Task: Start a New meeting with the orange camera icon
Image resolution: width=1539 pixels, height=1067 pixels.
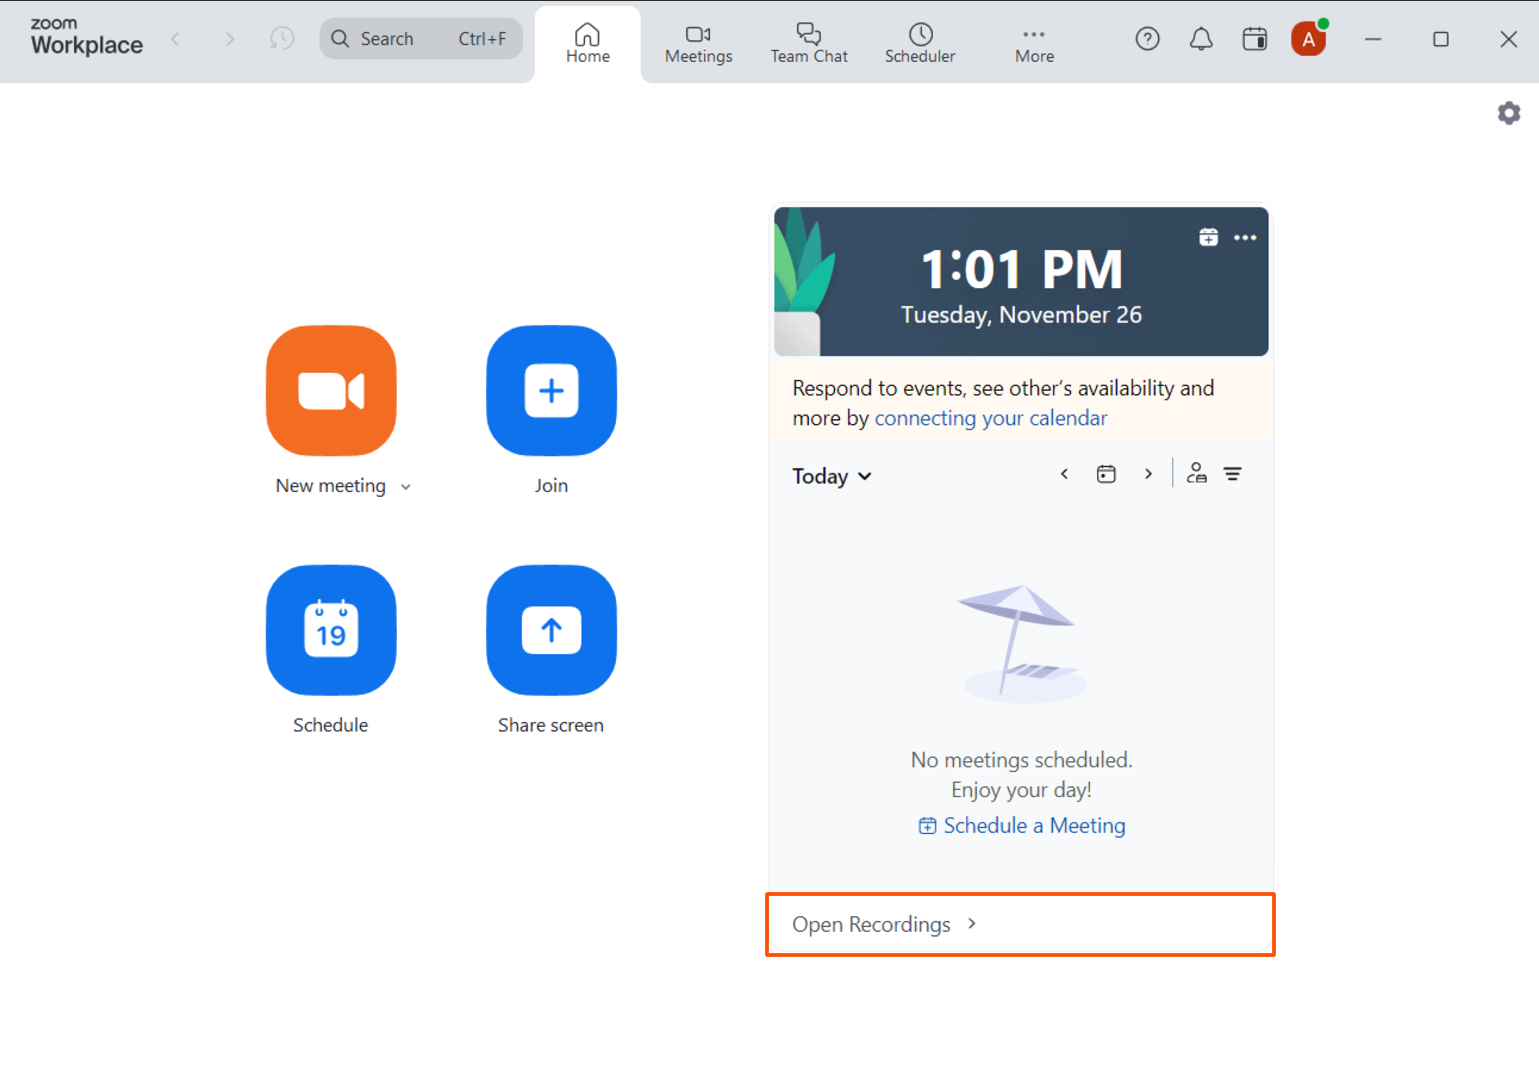Action: [x=331, y=391]
